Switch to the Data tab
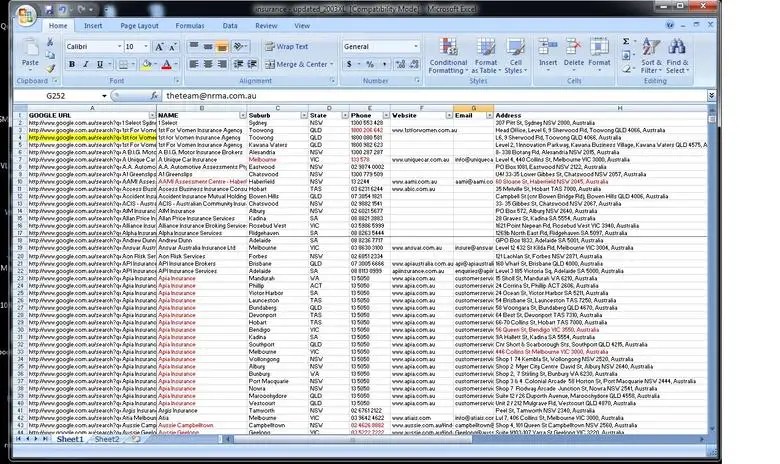This screenshot has height=464, width=780. [230, 25]
